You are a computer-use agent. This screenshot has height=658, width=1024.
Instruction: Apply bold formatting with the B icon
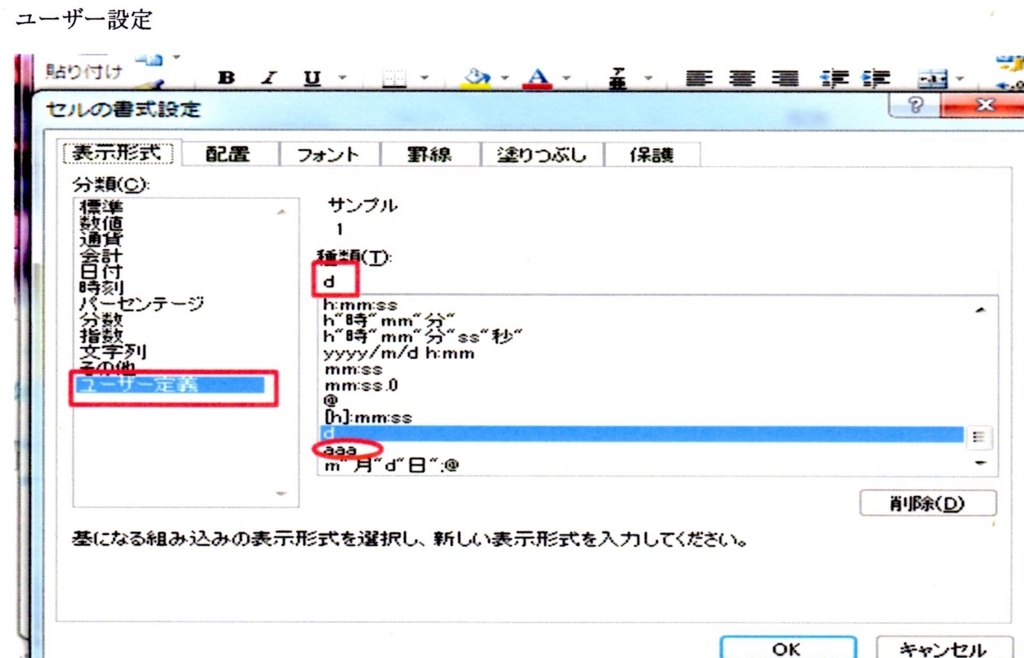click(x=227, y=76)
